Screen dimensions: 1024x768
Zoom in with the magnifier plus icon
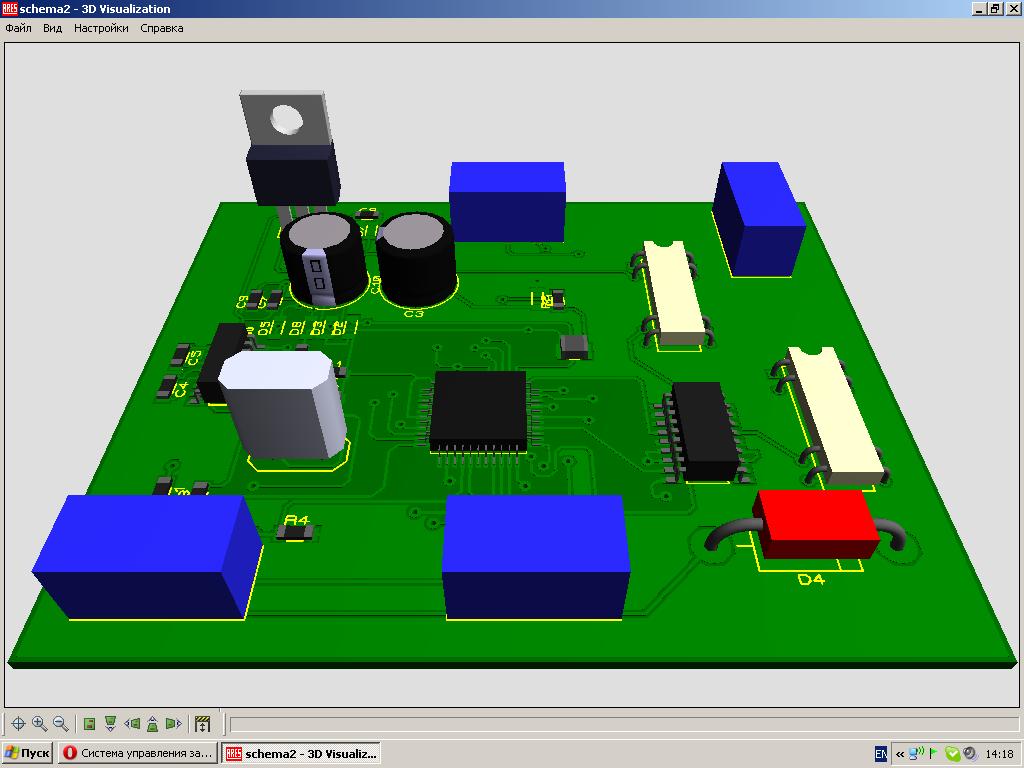point(40,724)
